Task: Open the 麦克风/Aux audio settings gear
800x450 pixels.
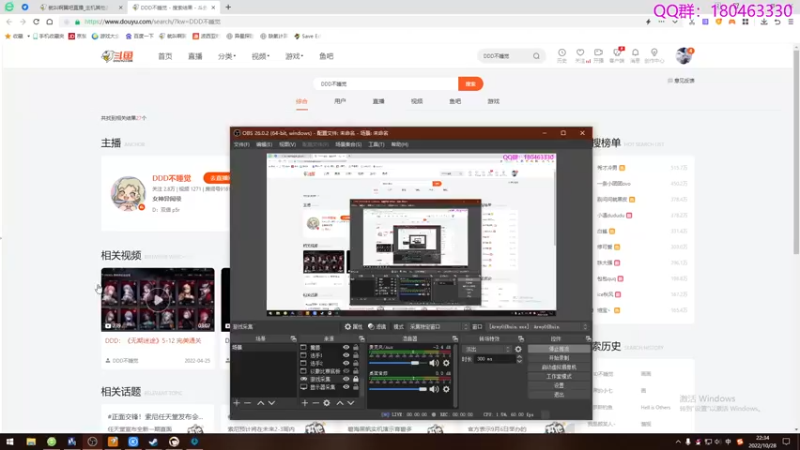Action: click(446, 363)
